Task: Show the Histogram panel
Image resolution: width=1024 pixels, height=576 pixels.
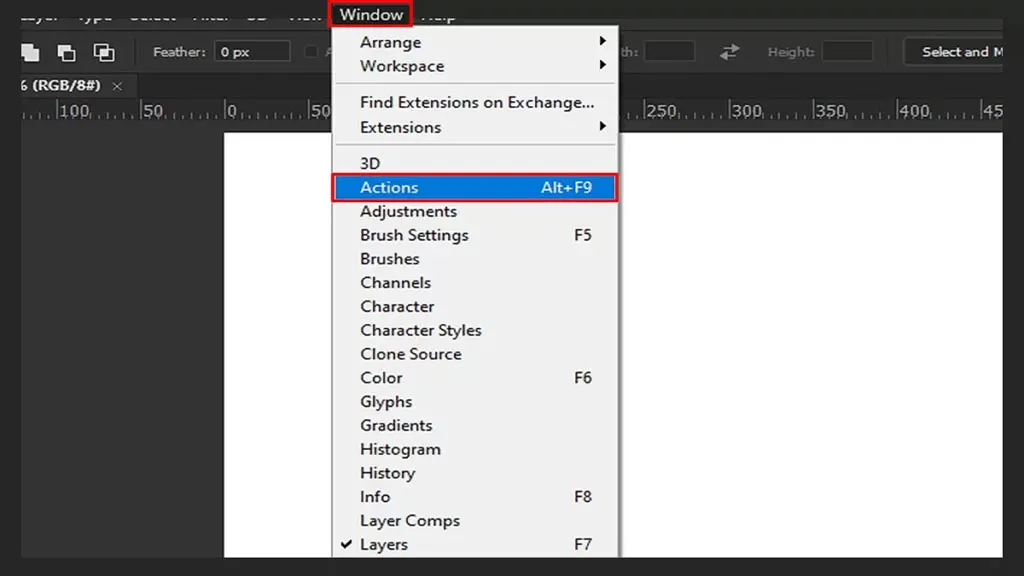Action: tap(475, 449)
